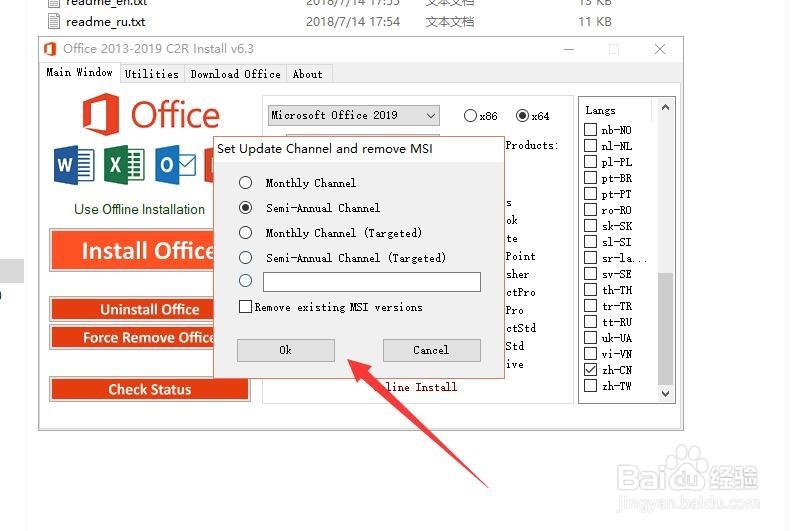Click the 11 KB file size

click(595, 22)
